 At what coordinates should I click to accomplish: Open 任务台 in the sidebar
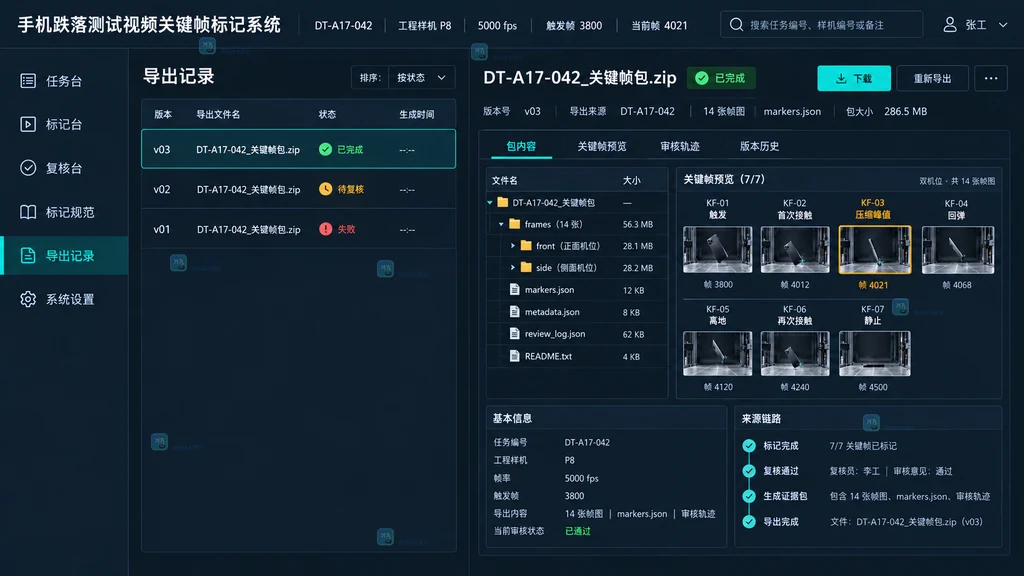coord(64,81)
